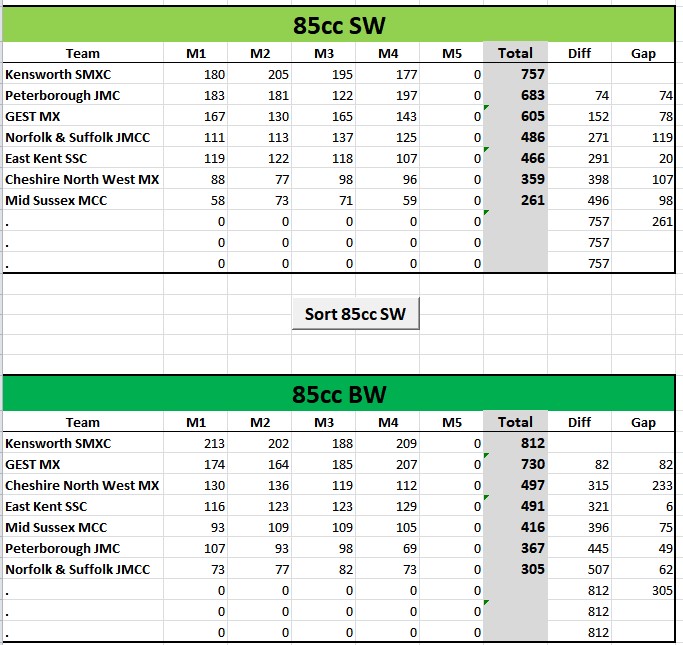Select the M3 header in the 85cc BW table
The height and width of the screenshot is (645, 683).
click(324, 422)
